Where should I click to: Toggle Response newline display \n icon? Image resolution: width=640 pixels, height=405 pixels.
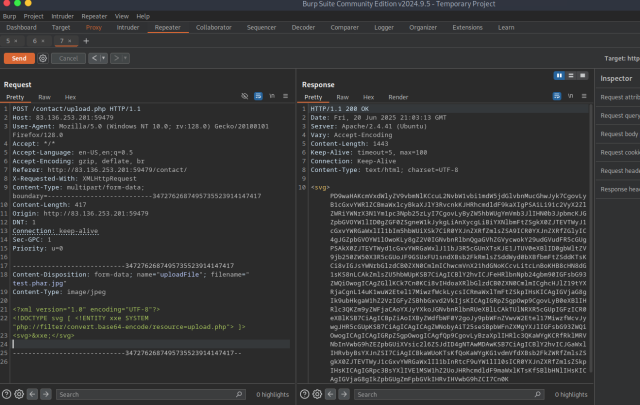pos(571,96)
